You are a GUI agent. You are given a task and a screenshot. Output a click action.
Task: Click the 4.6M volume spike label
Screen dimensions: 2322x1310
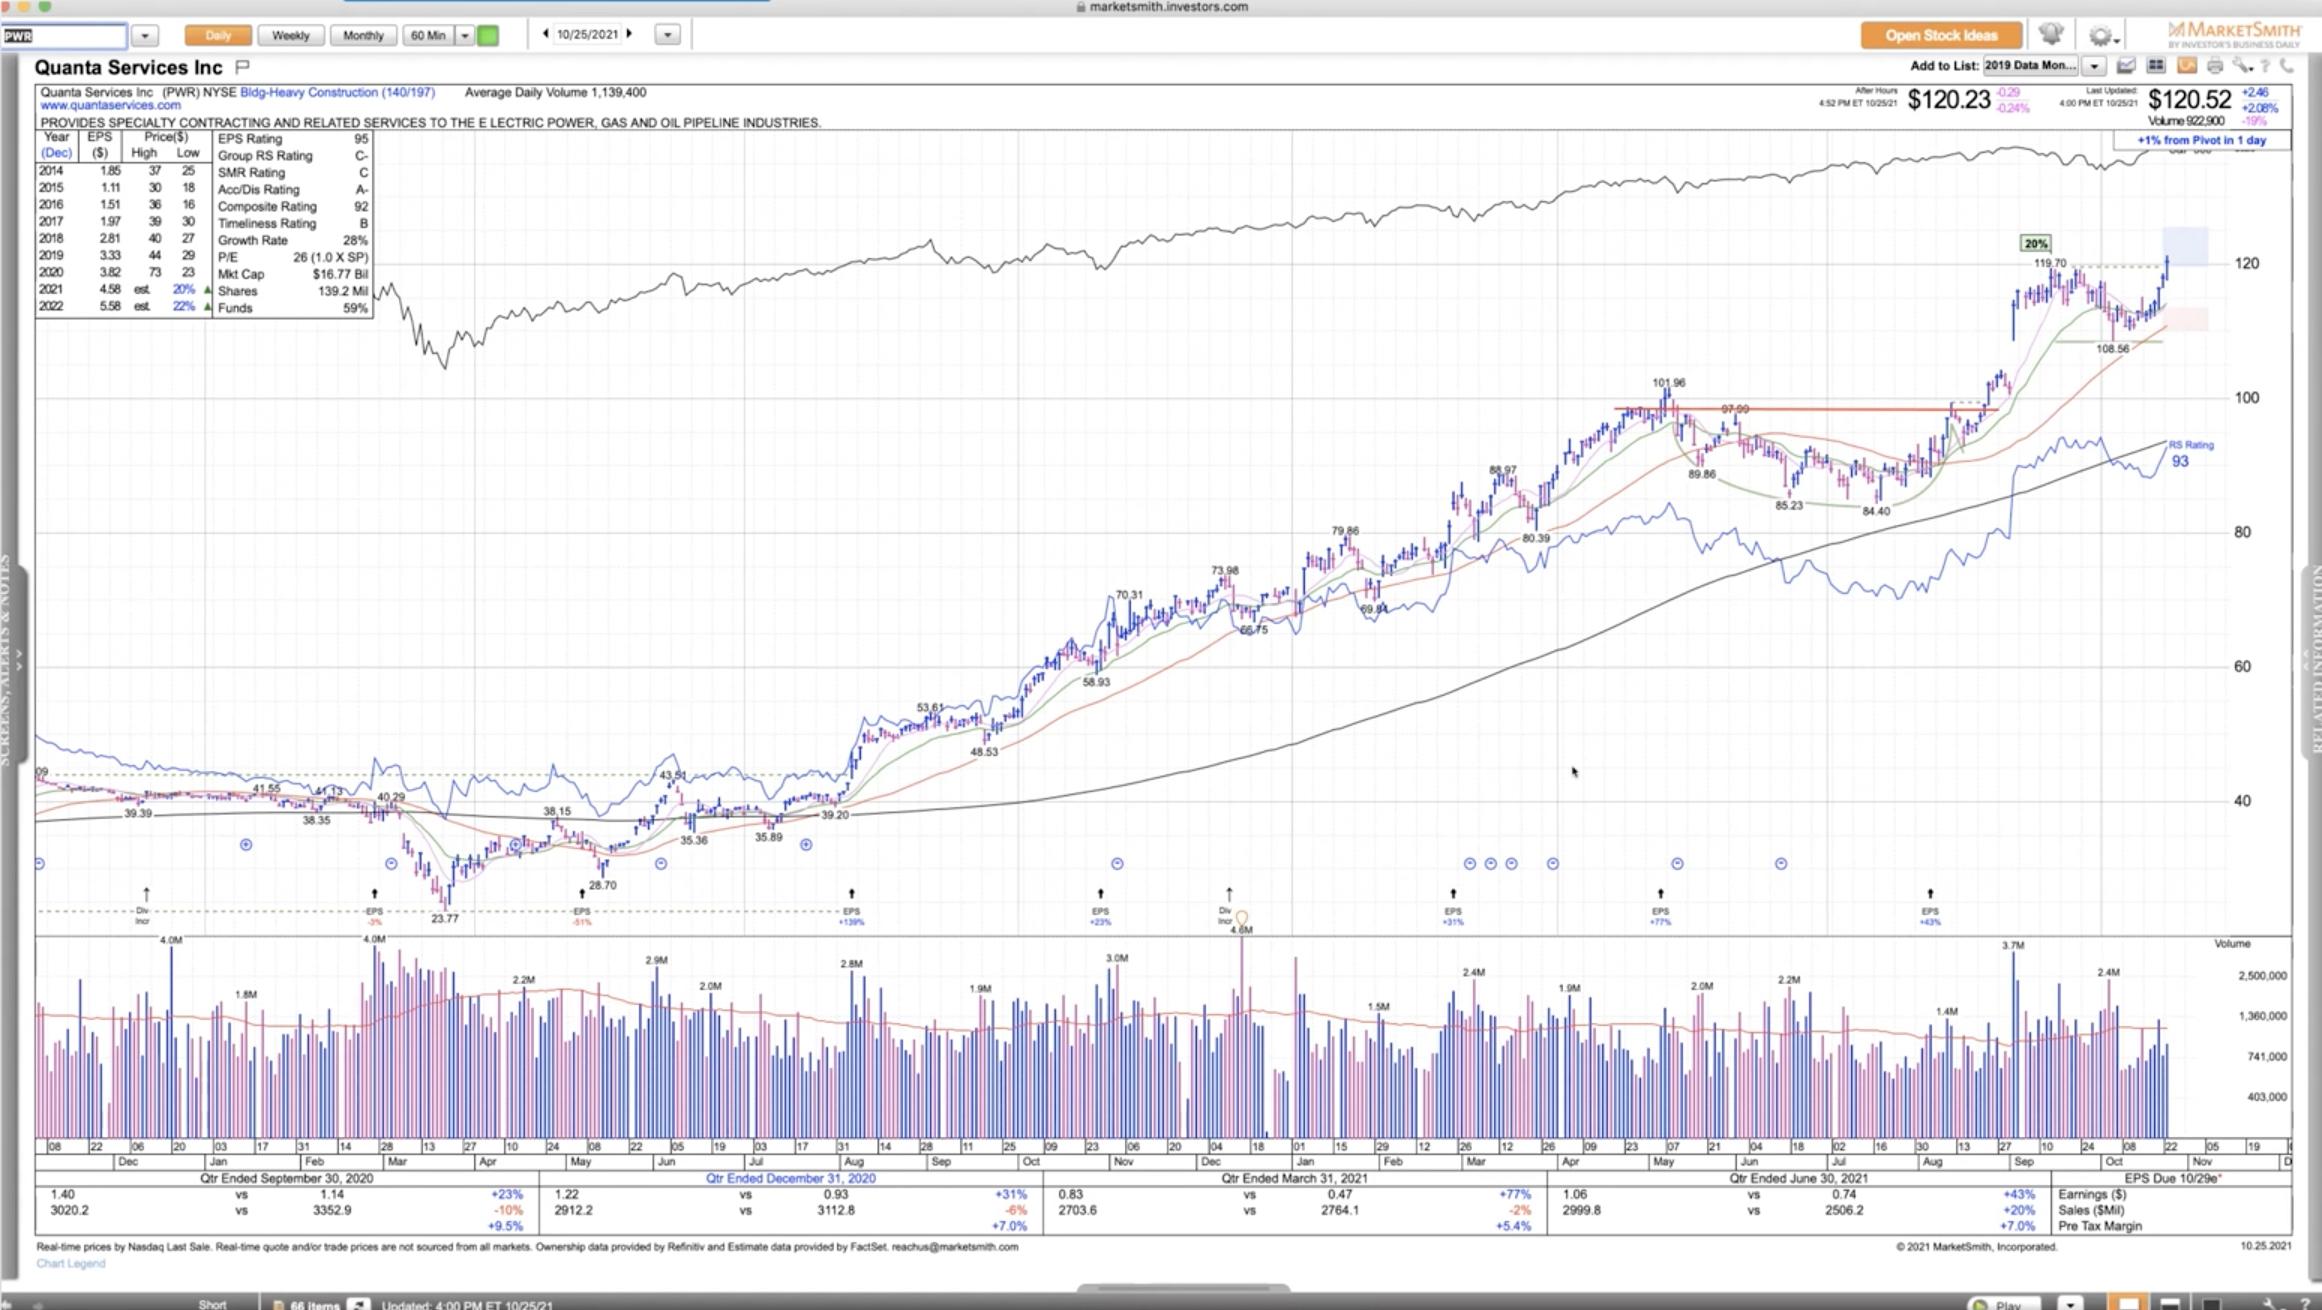1241,930
